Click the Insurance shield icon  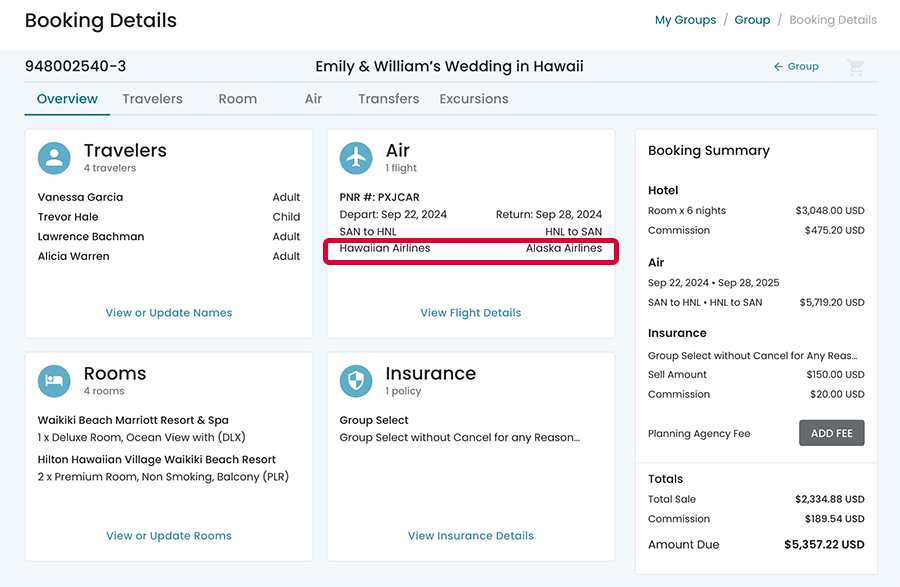[x=356, y=381]
